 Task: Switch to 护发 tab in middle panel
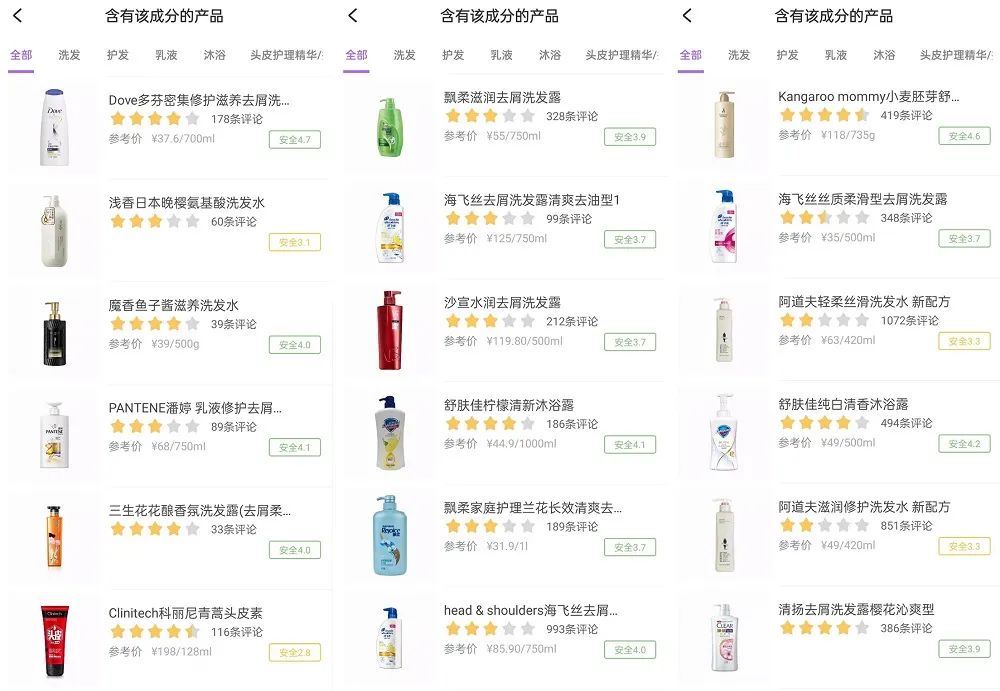coord(453,55)
